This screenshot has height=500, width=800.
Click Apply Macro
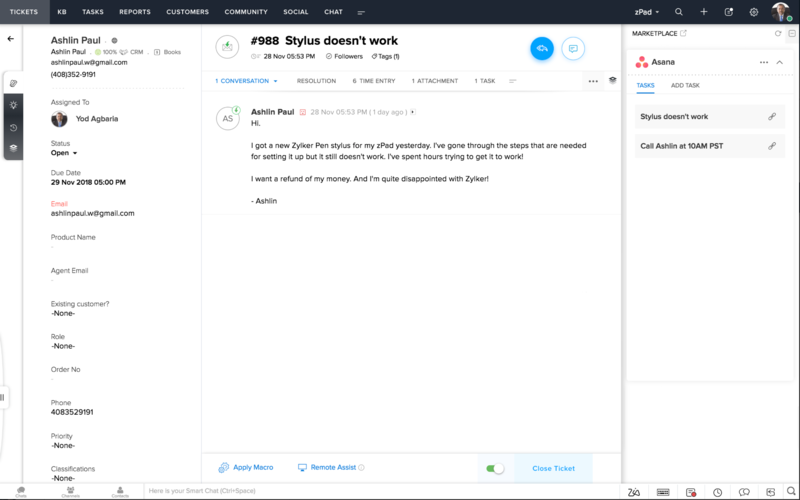pos(246,467)
